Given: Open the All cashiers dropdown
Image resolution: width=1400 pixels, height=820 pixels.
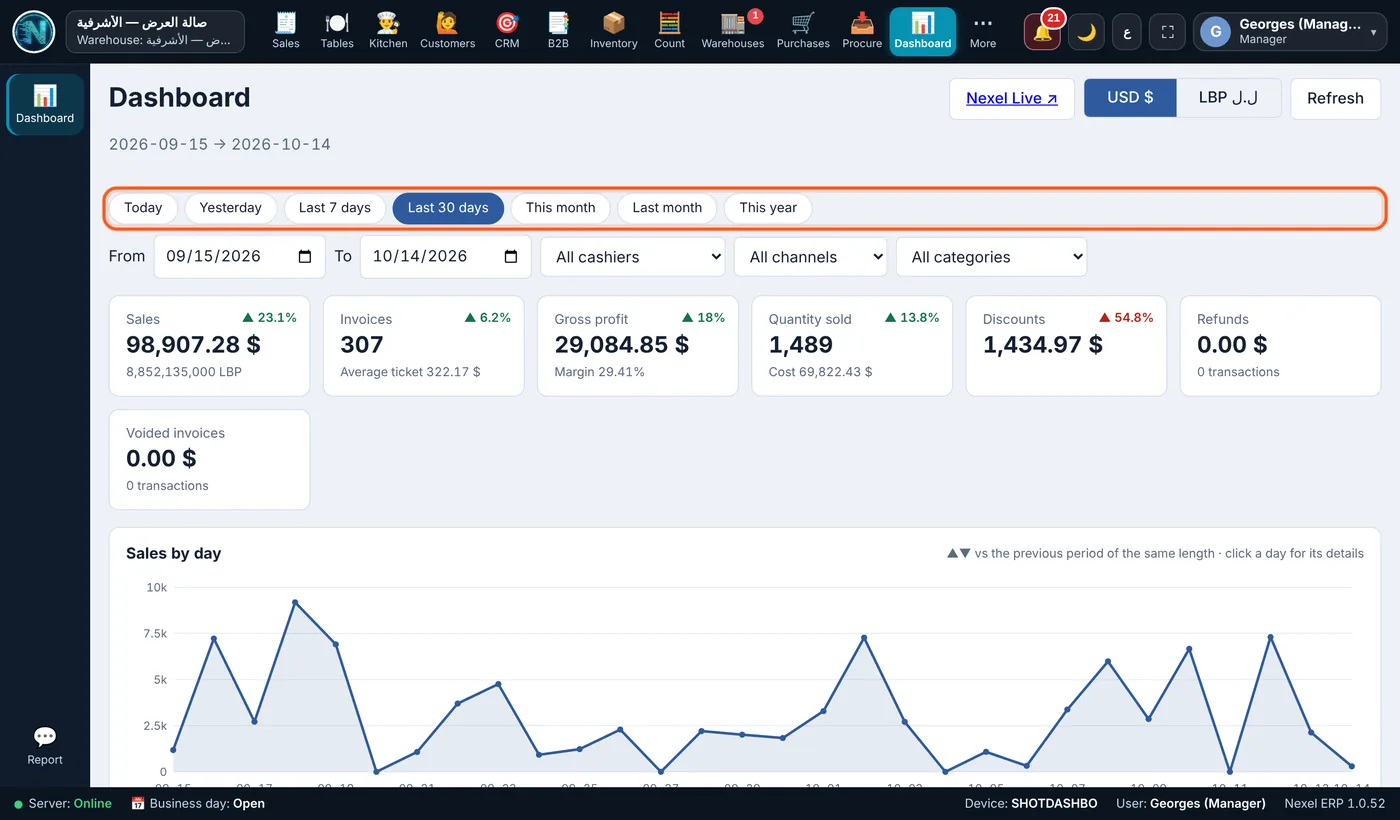Looking at the screenshot, I should pos(633,257).
